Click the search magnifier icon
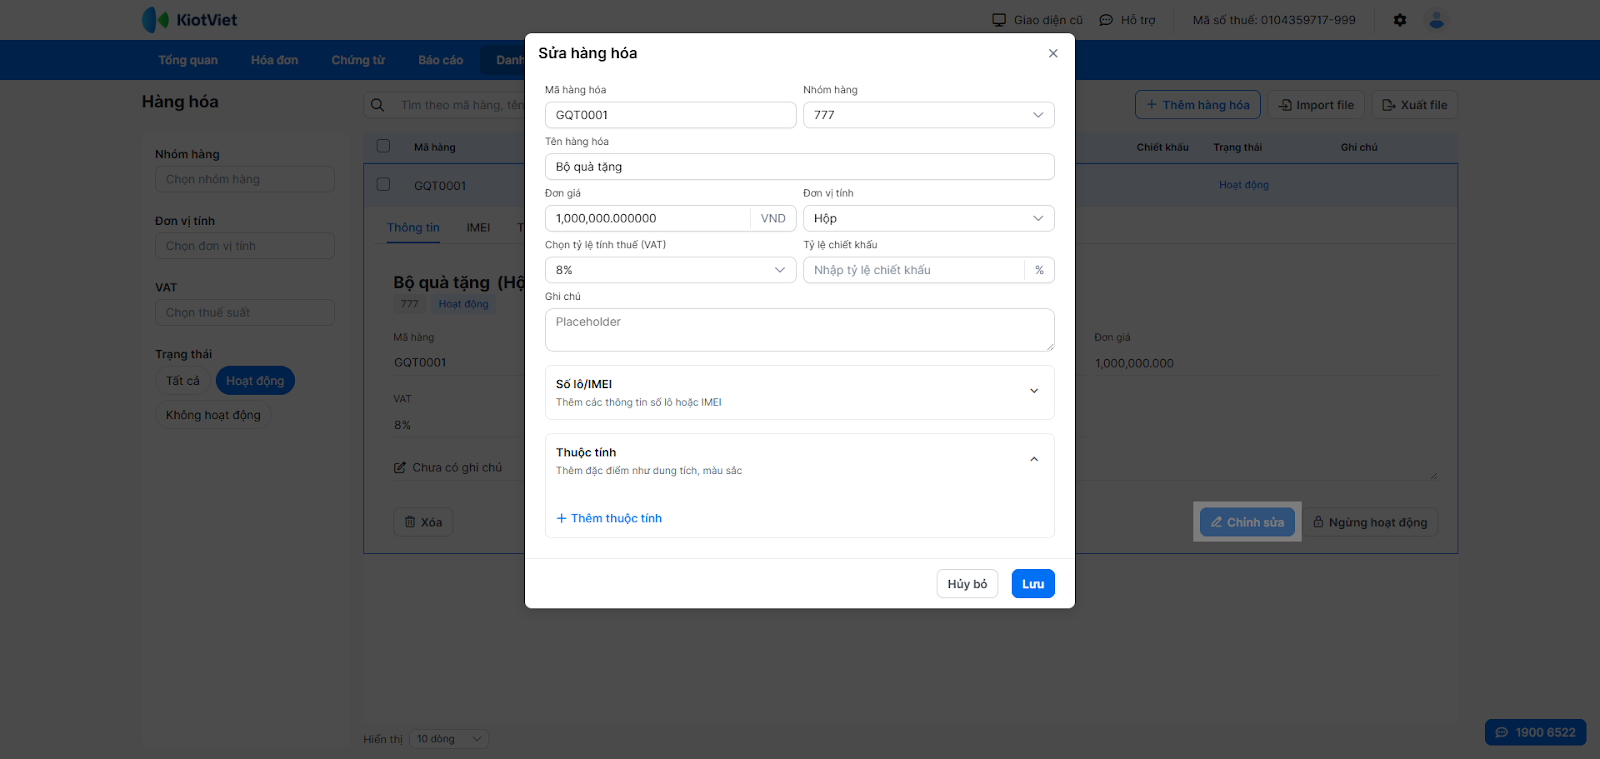Viewport: 1600px width, 759px height. pyautogui.click(x=378, y=105)
